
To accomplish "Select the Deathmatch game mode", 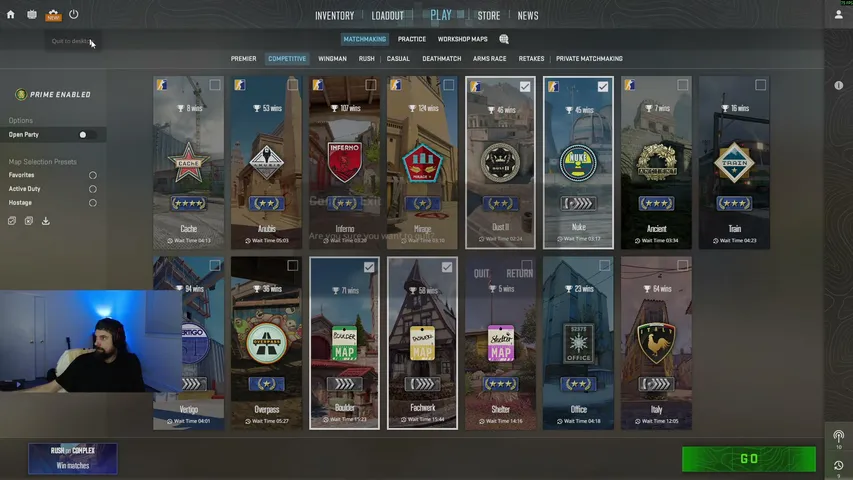I will pyautogui.click(x=442, y=59).
